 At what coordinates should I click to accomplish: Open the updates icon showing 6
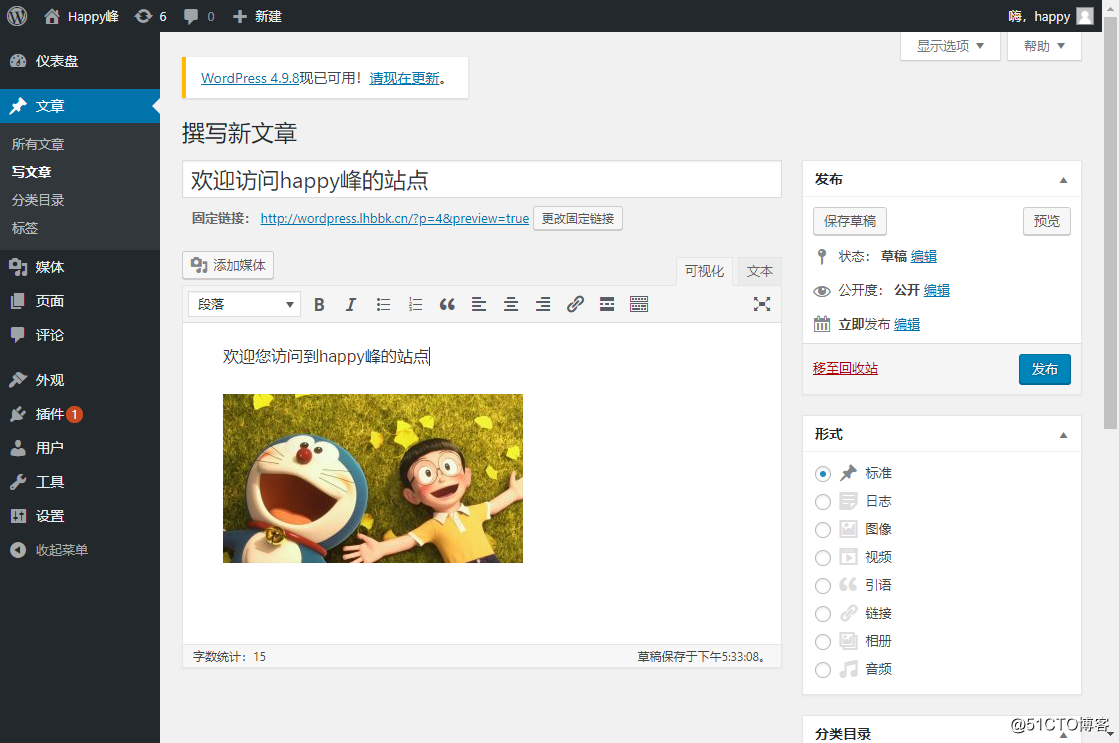pyautogui.click(x=151, y=16)
